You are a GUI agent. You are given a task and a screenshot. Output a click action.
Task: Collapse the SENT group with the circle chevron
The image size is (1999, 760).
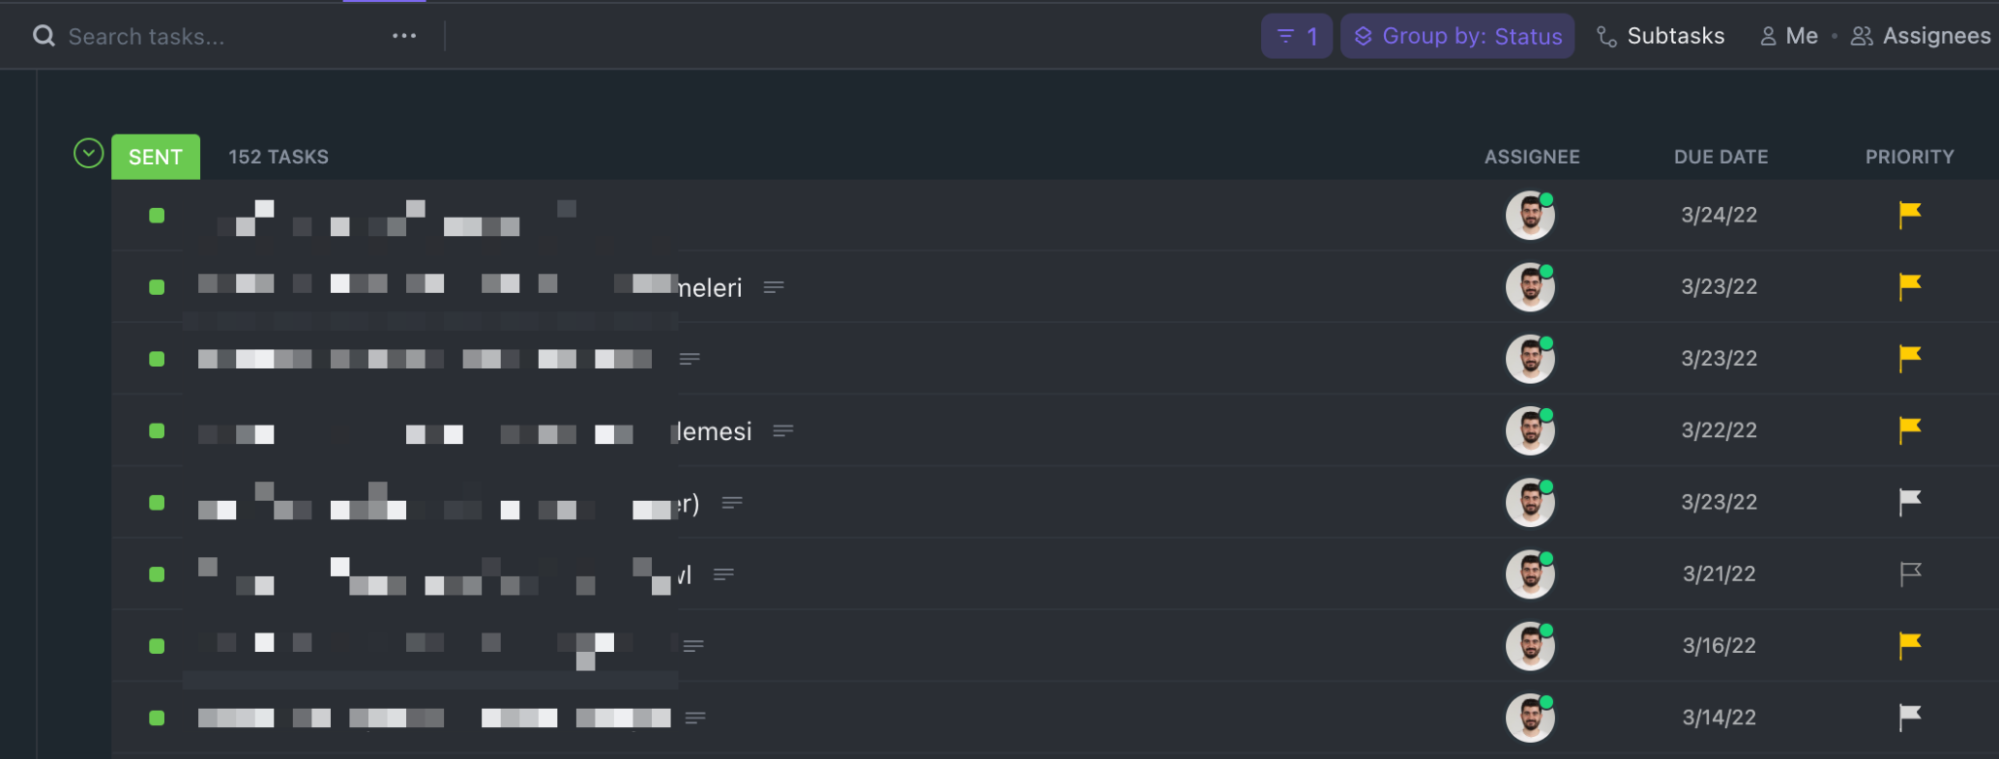tap(89, 153)
